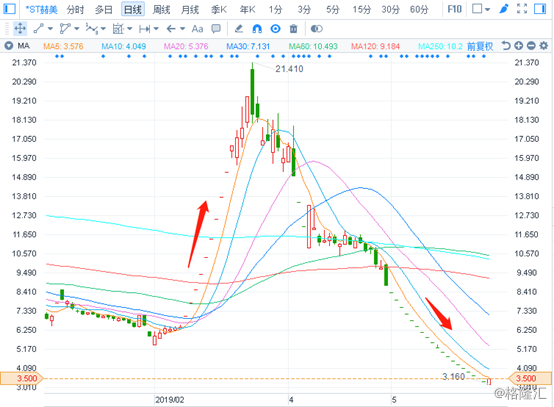The width and height of the screenshot is (554, 407).
Task: Select the polyline wave drawing tool
Action: click(92, 29)
